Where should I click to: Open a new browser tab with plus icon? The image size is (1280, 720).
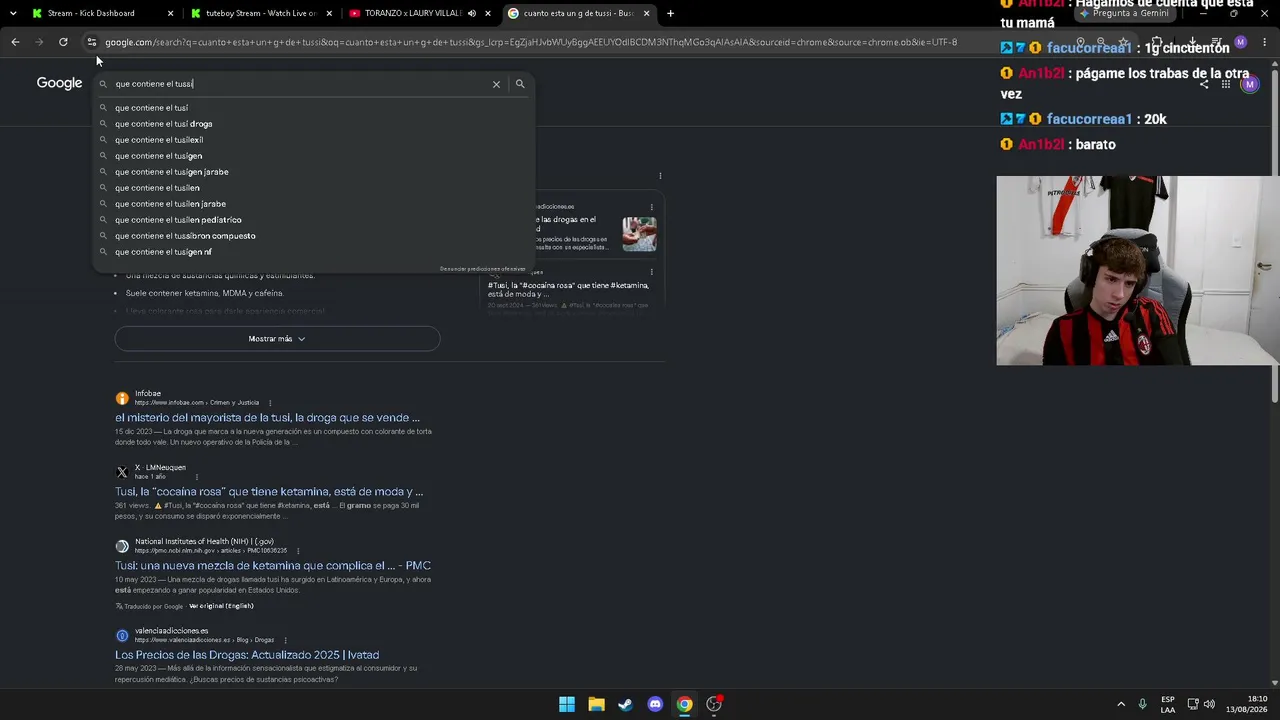point(670,13)
